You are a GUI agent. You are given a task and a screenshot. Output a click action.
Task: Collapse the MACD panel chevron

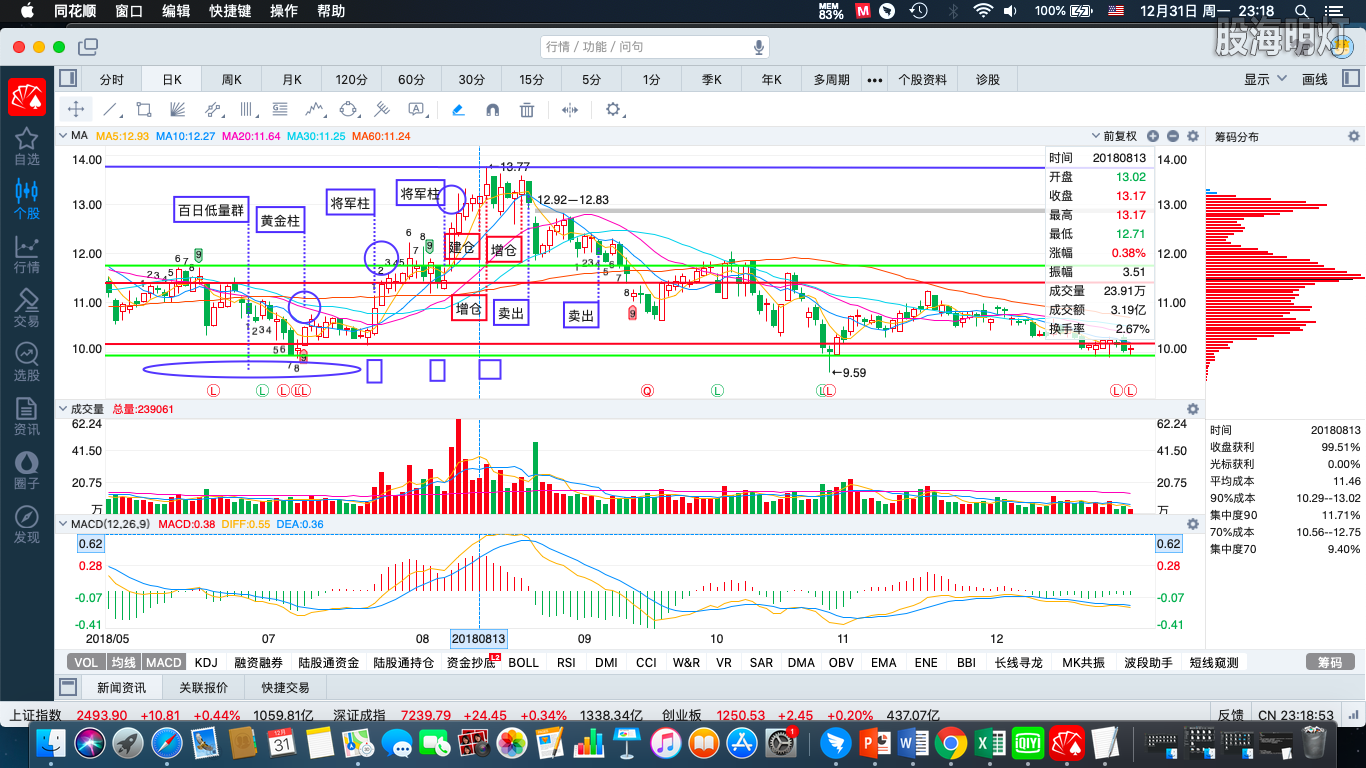pyautogui.click(x=62, y=523)
